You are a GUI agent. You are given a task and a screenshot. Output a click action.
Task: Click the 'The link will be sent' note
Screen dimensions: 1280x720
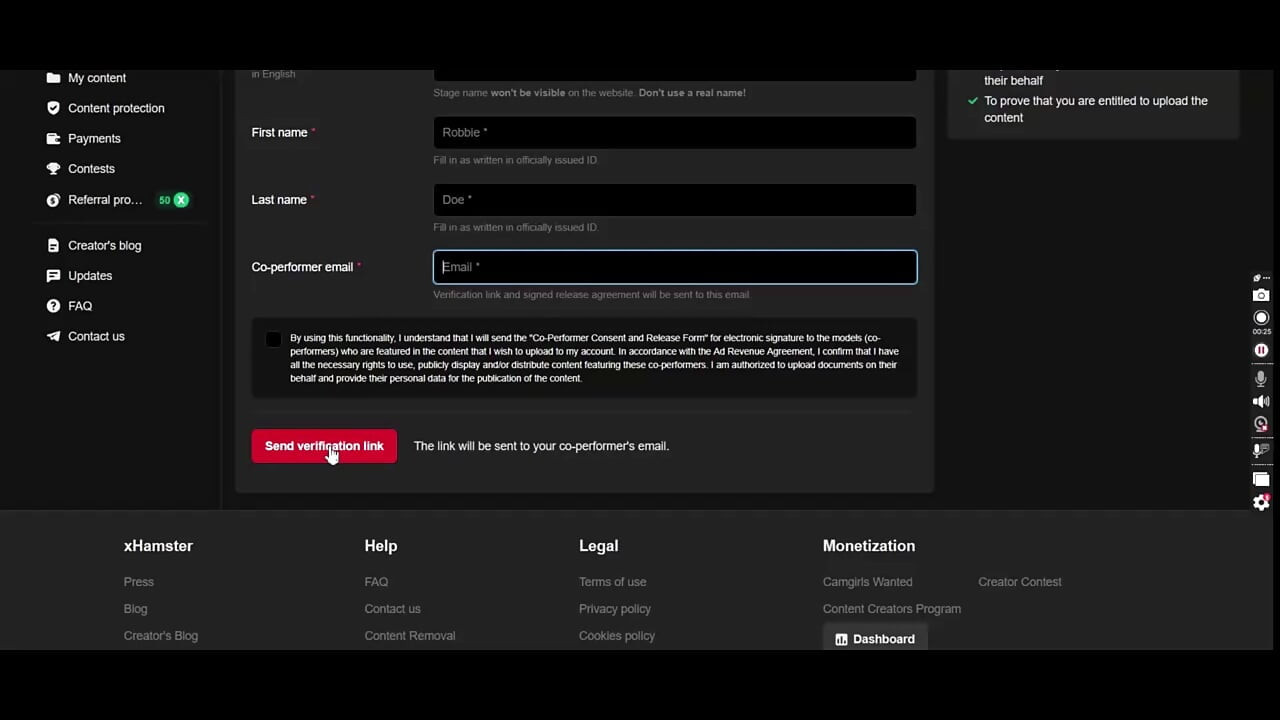(x=541, y=446)
